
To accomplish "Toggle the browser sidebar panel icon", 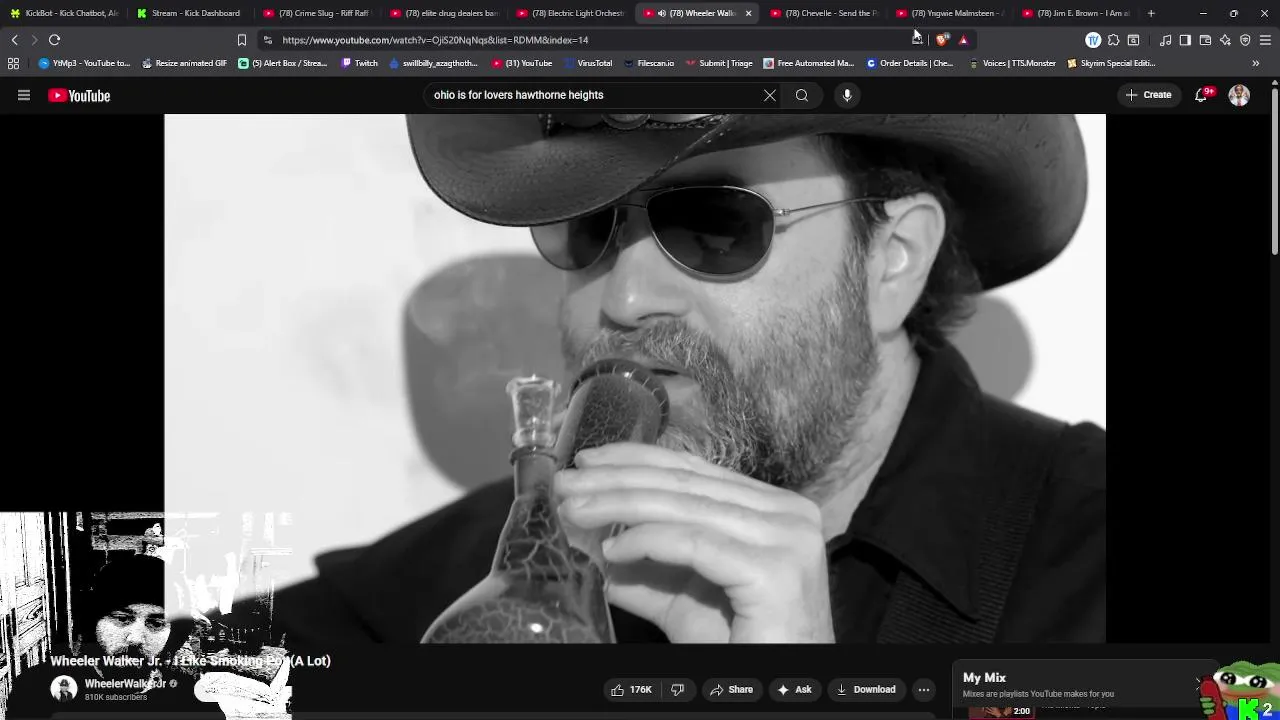I will pyautogui.click(x=1185, y=40).
